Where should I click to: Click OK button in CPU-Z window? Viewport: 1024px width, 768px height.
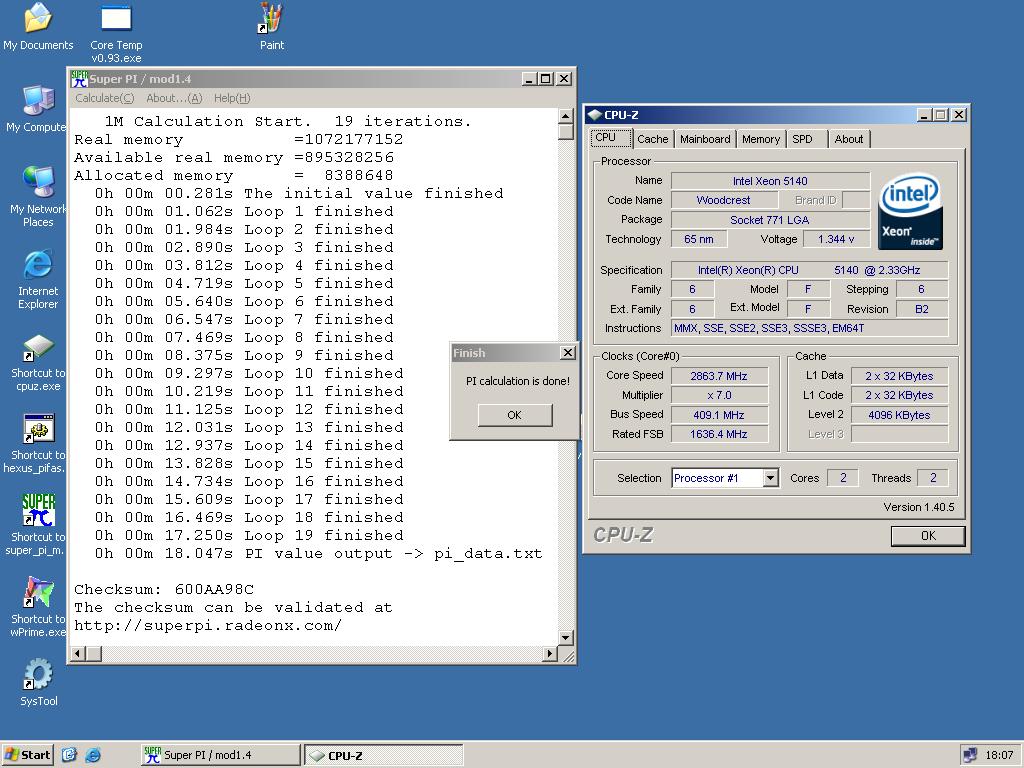pyautogui.click(x=928, y=536)
